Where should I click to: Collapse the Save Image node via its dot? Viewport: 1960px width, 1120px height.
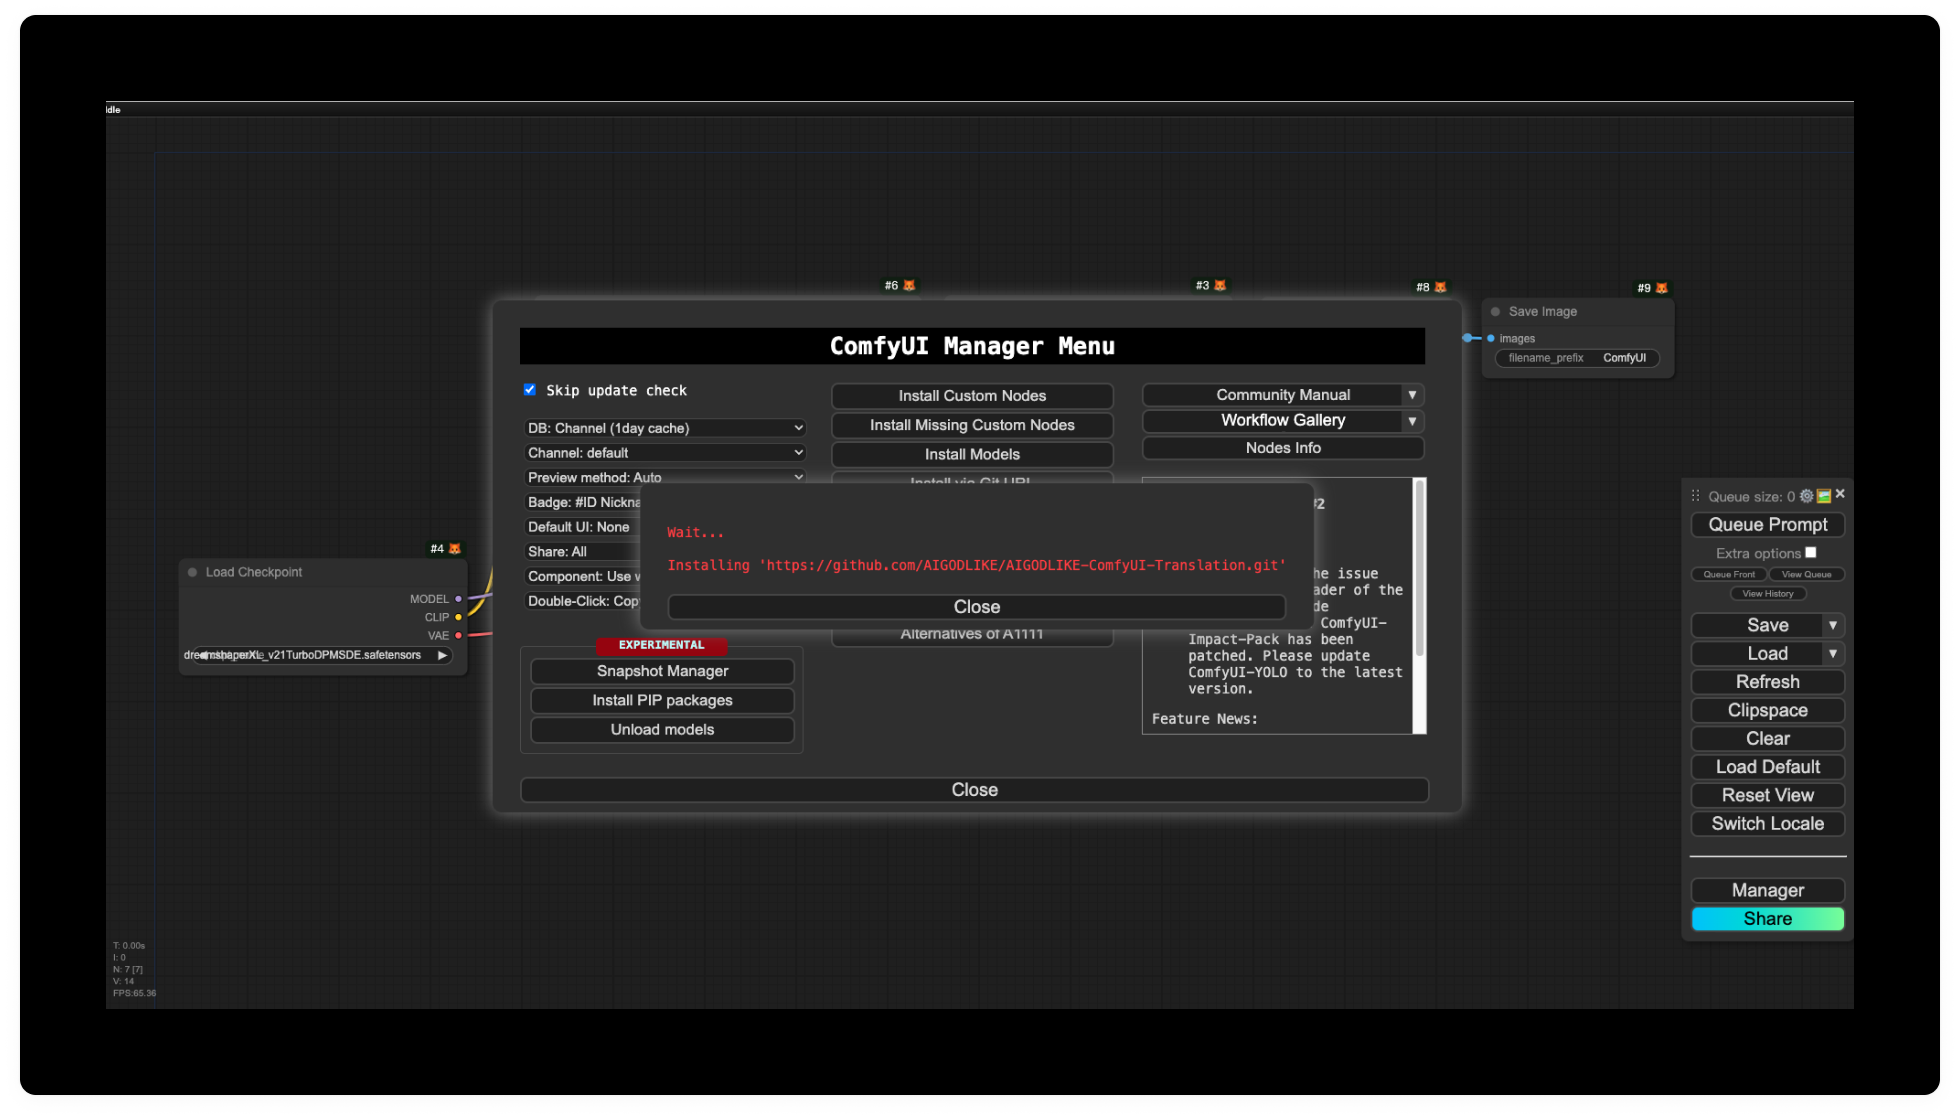click(1495, 312)
